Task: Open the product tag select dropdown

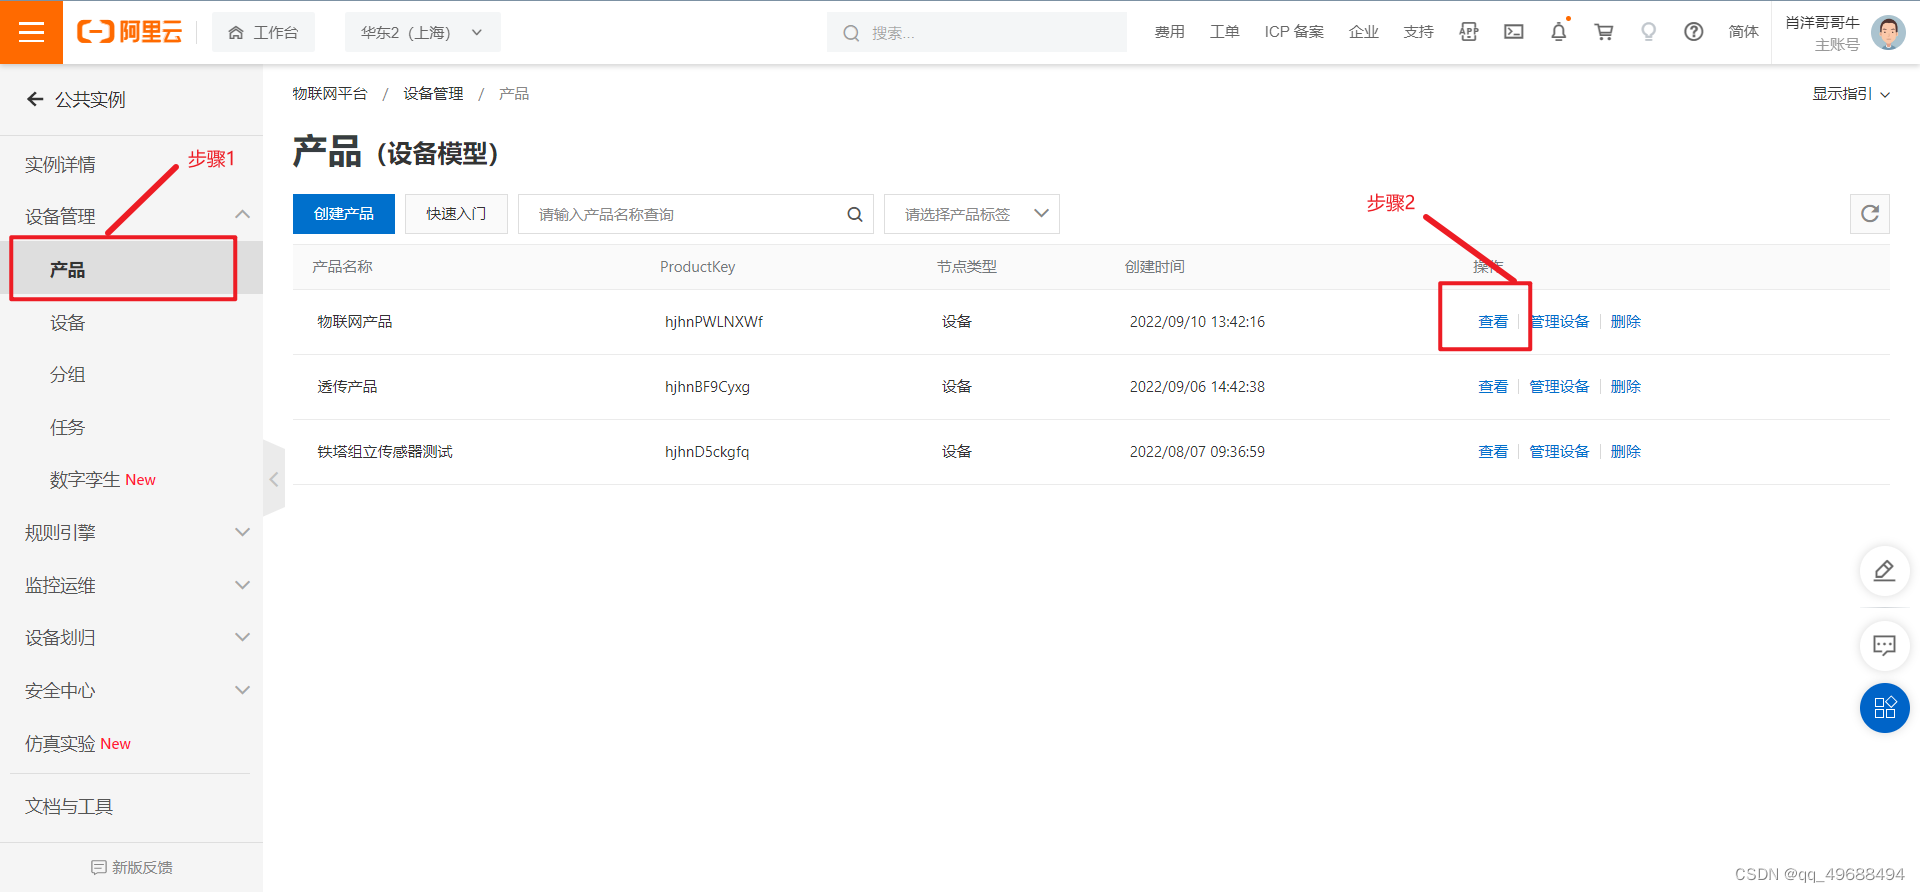Action: 971,214
